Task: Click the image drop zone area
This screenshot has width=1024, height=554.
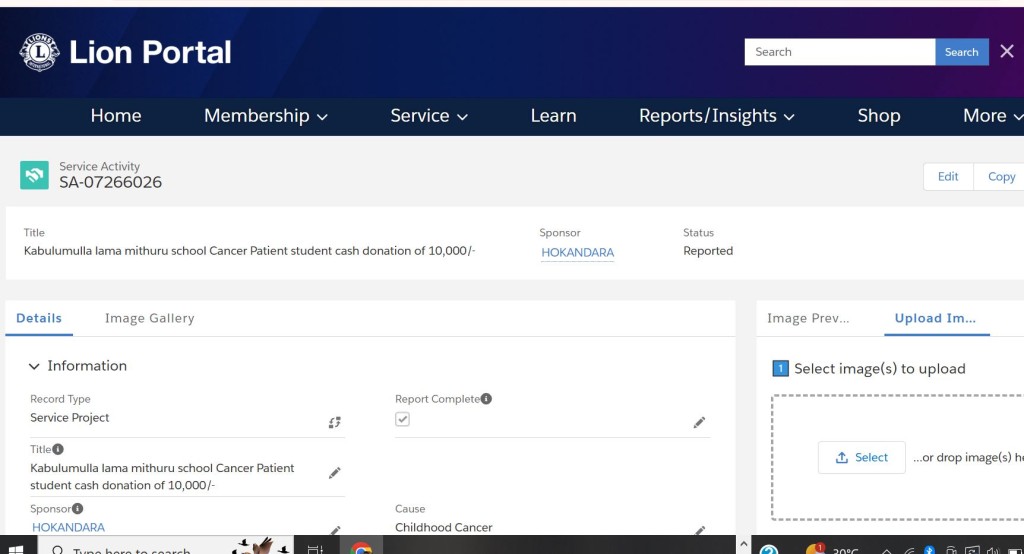Action: click(x=898, y=457)
